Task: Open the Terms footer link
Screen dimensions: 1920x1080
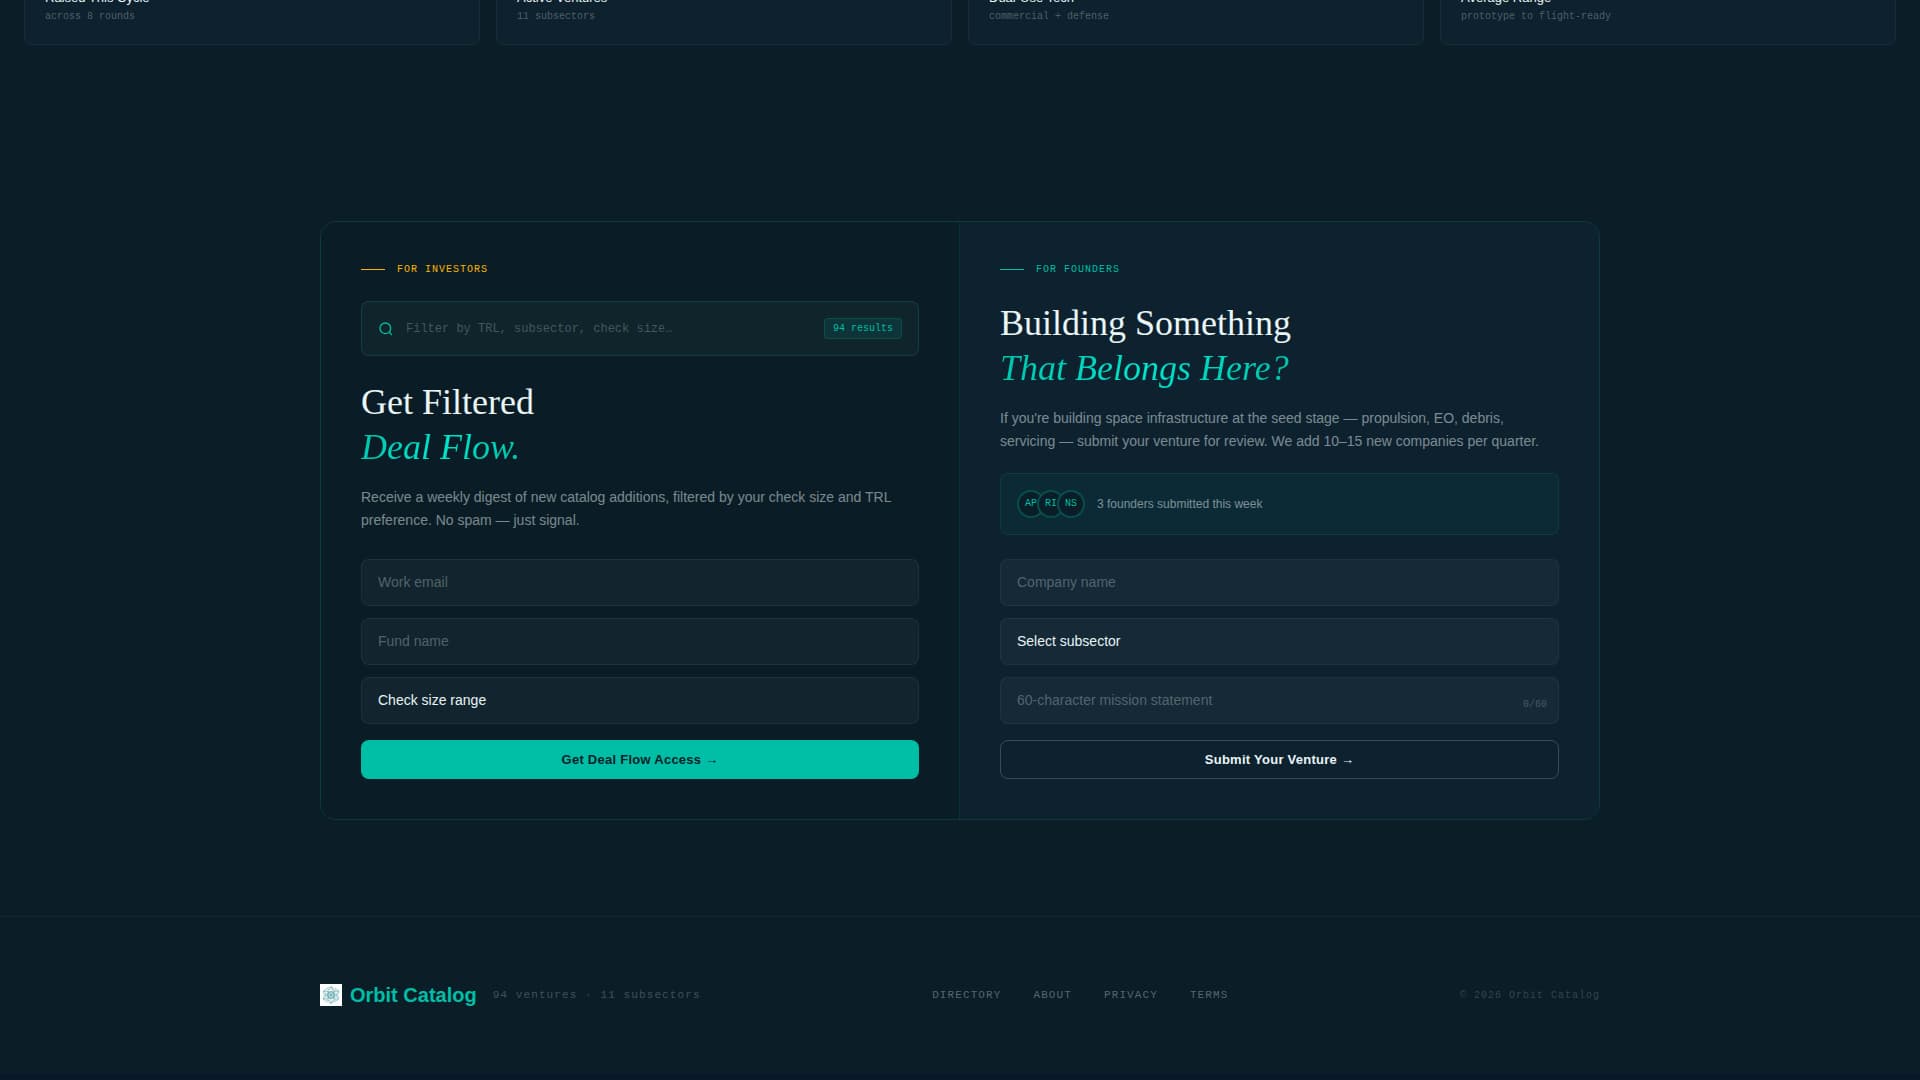Action: click(x=1208, y=995)
